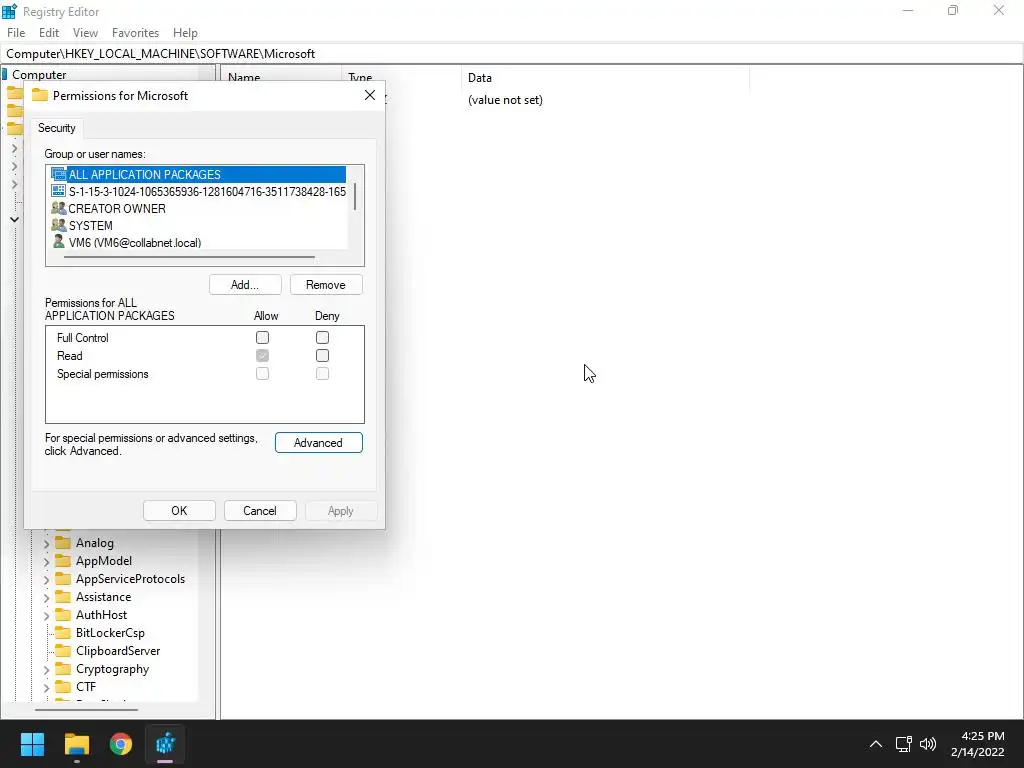
Task: Open the View menu
Action: point(85,33)
